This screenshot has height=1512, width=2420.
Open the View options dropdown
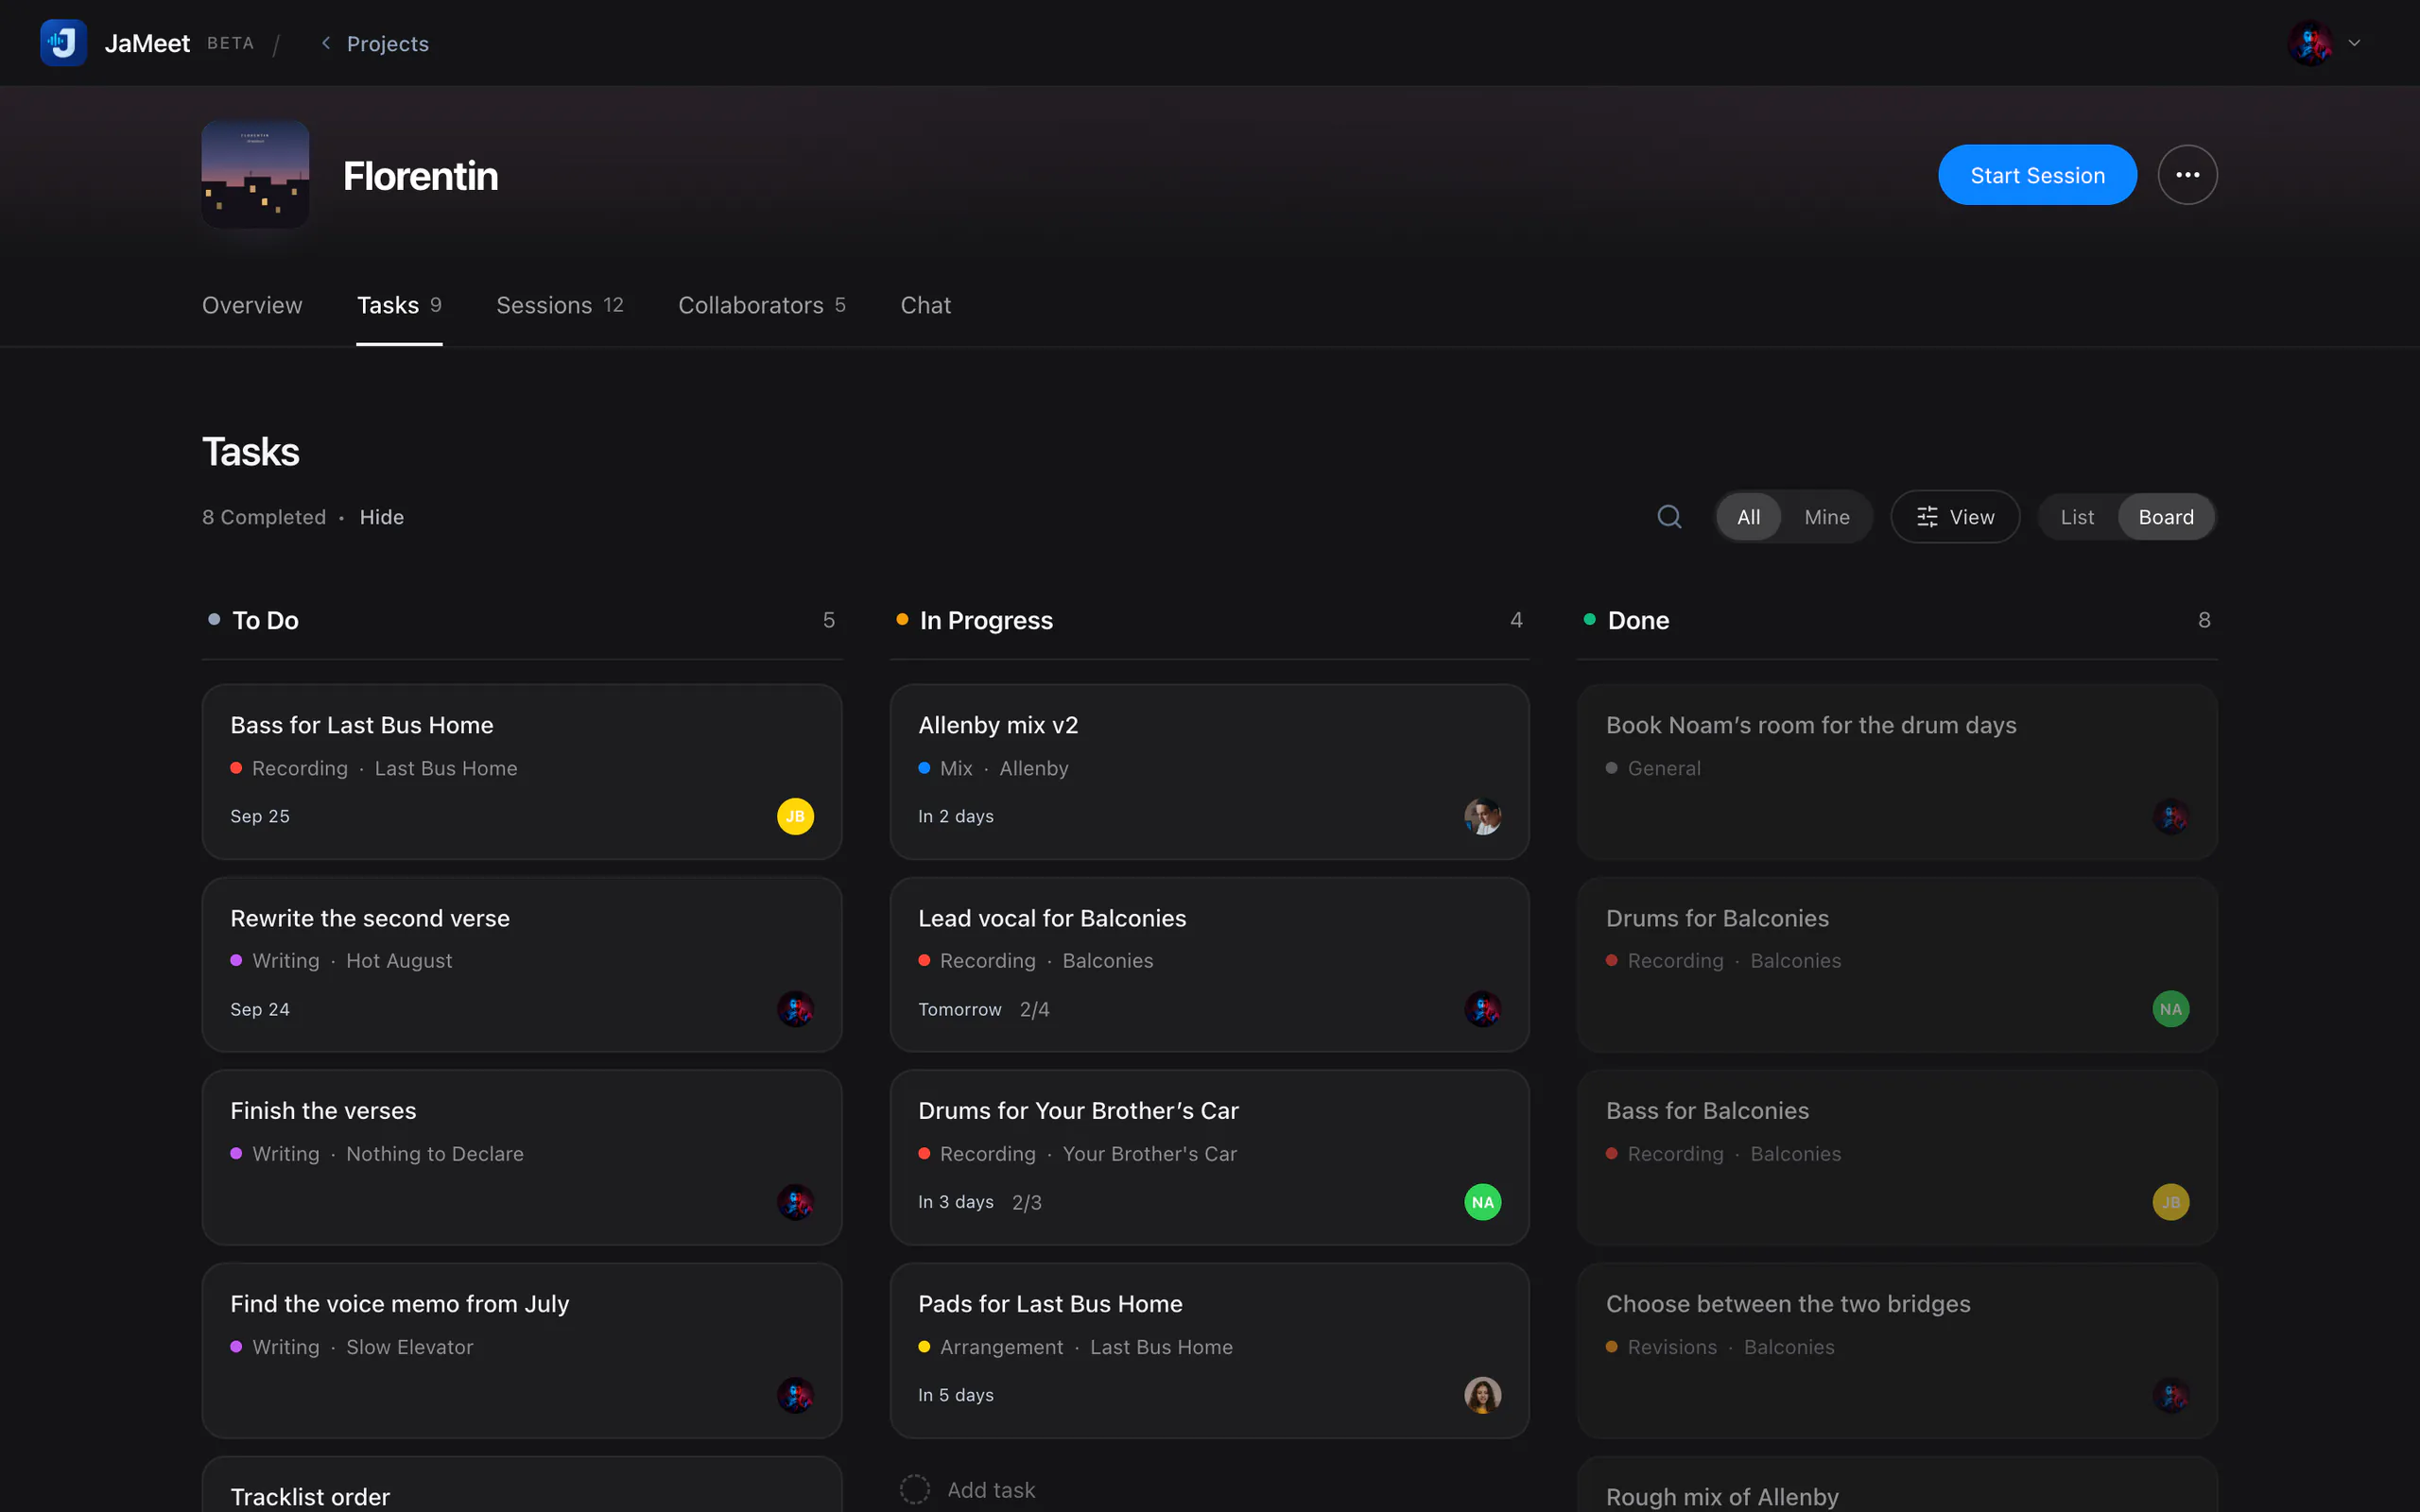pyautogui.click(x=1954, y=517)
